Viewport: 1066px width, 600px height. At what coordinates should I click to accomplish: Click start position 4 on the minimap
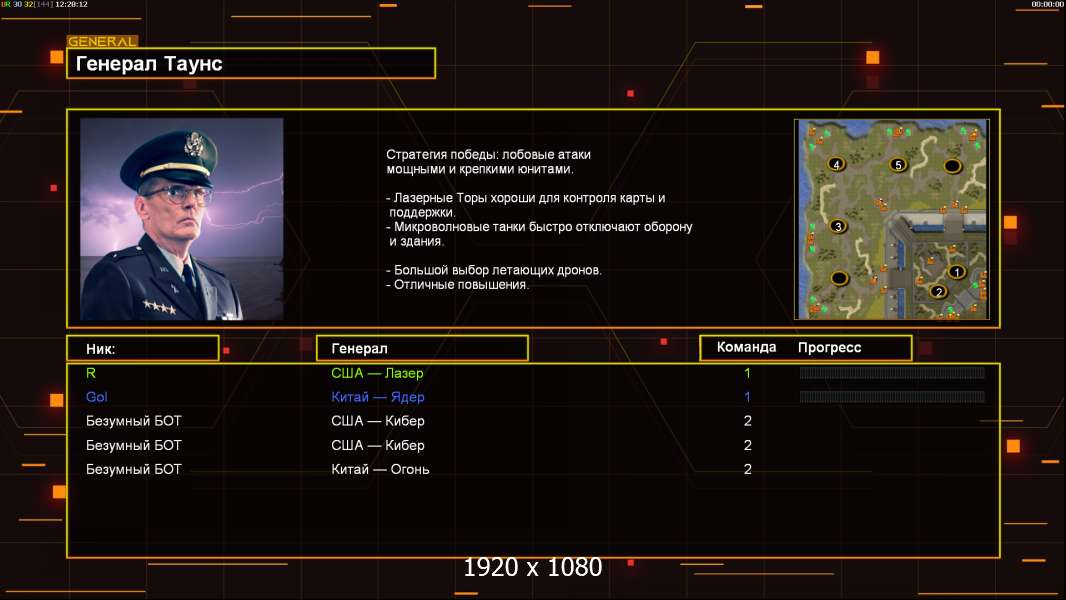tap(836, 164)
